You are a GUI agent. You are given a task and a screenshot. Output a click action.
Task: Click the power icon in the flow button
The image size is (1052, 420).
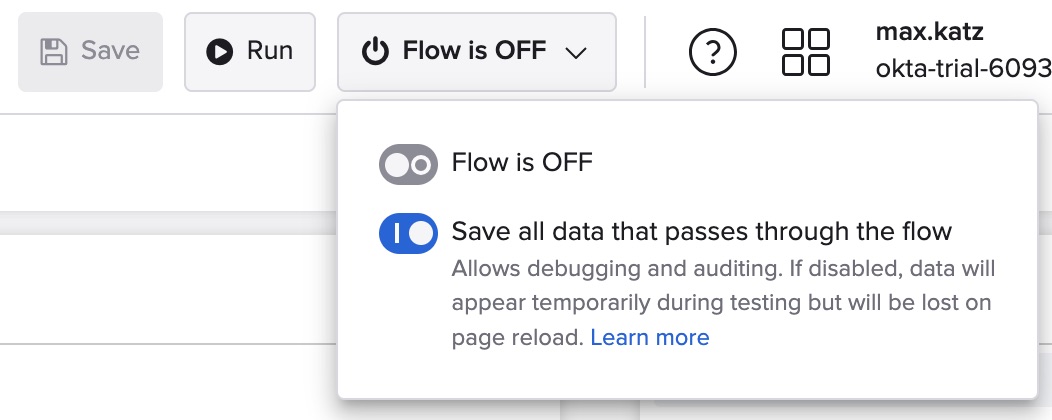click(374, 52)
